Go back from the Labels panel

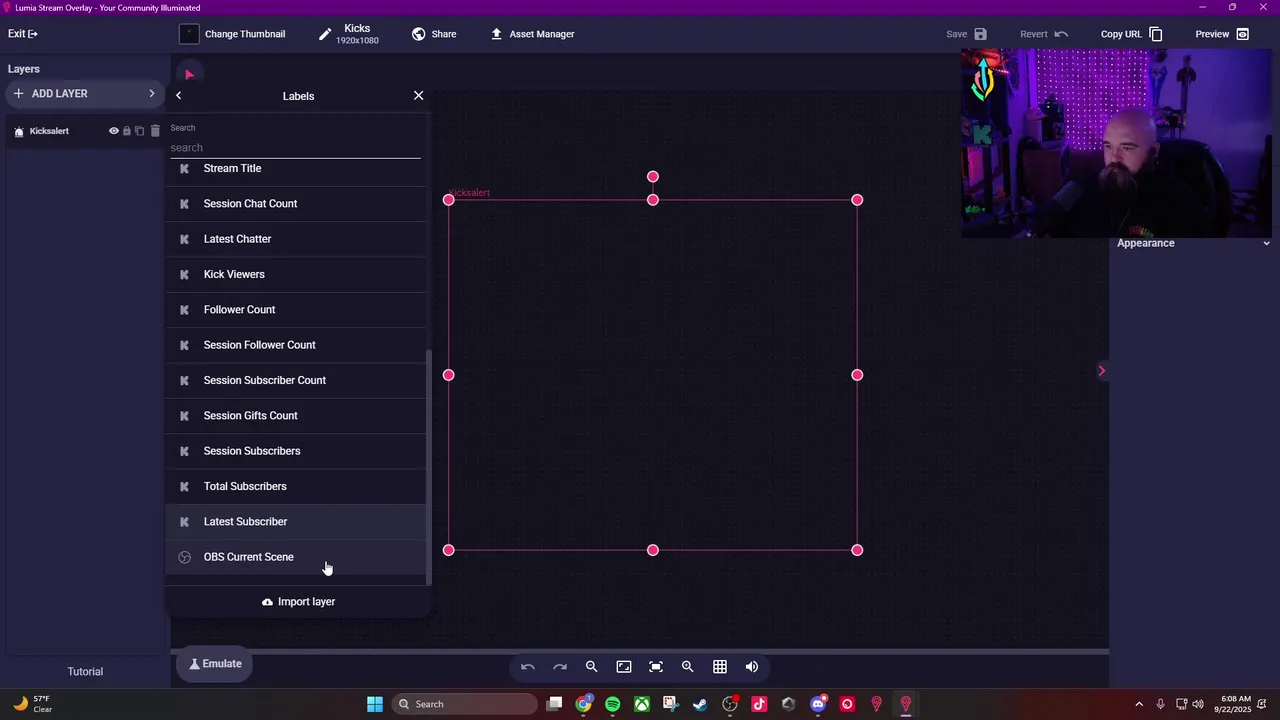(179, 96)
